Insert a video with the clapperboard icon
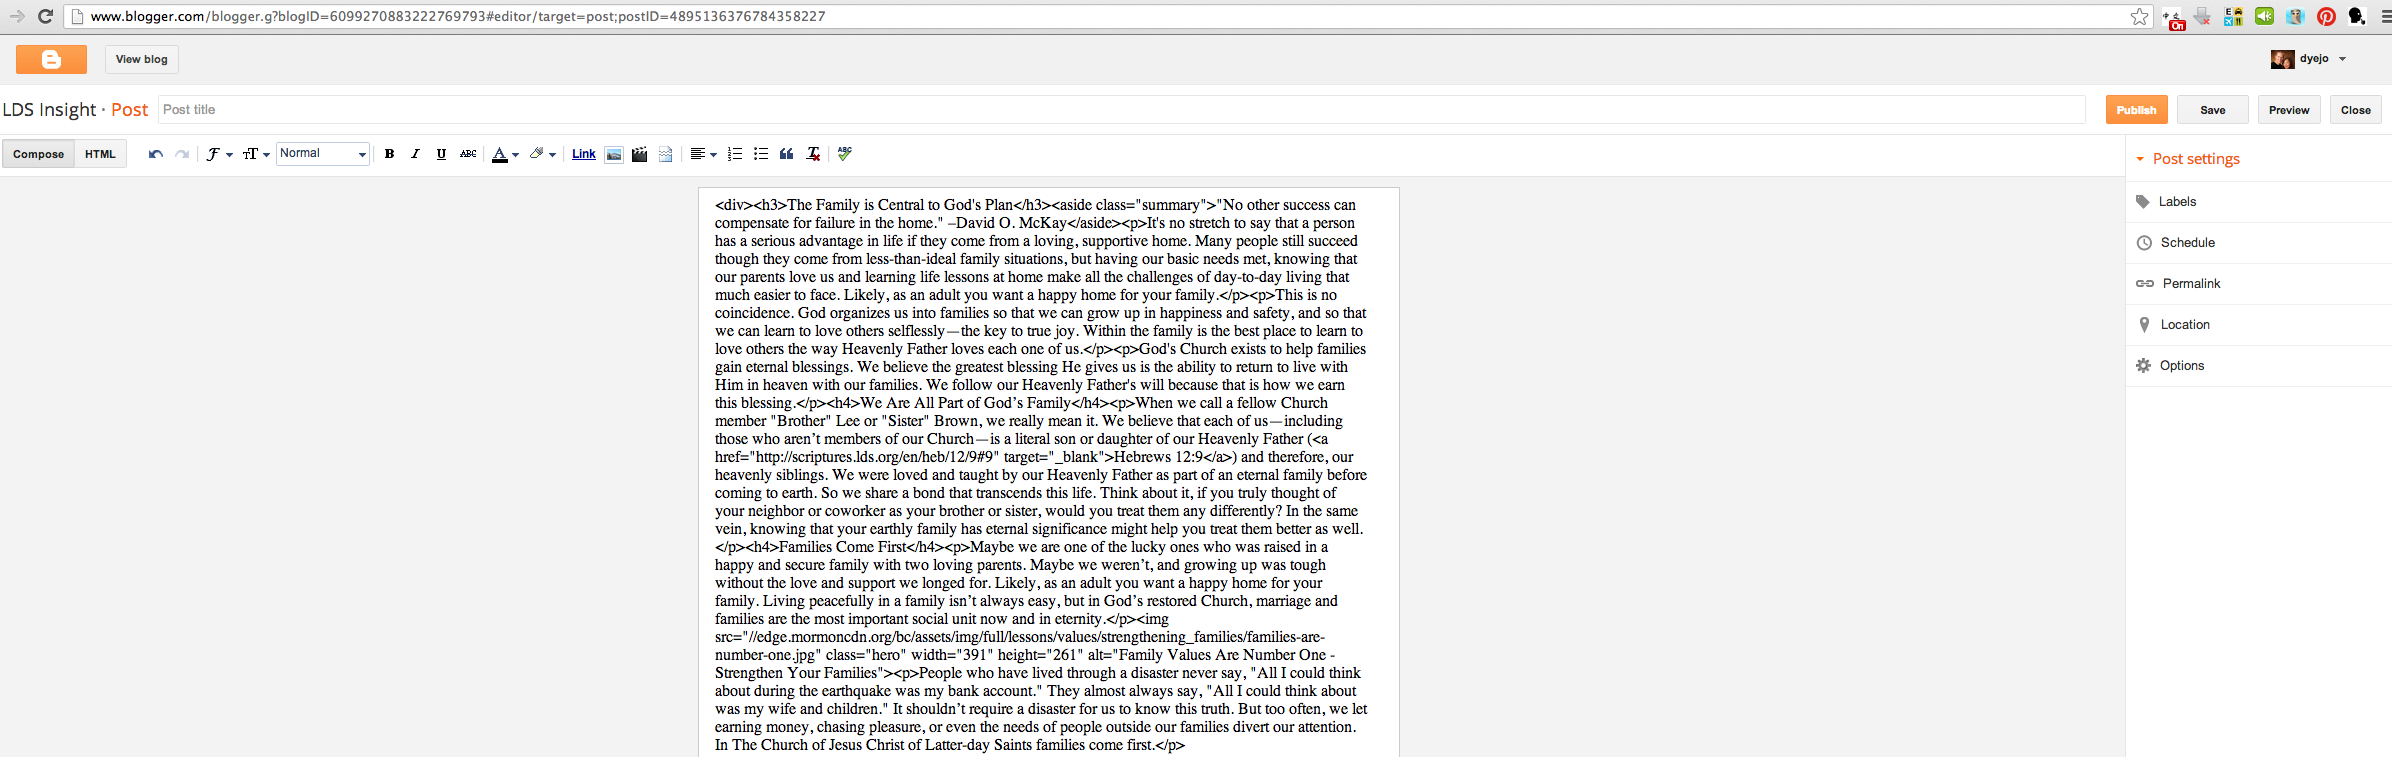Image resolution: width=2392 pixels, height=757 pixels. (x=639, y=154)
